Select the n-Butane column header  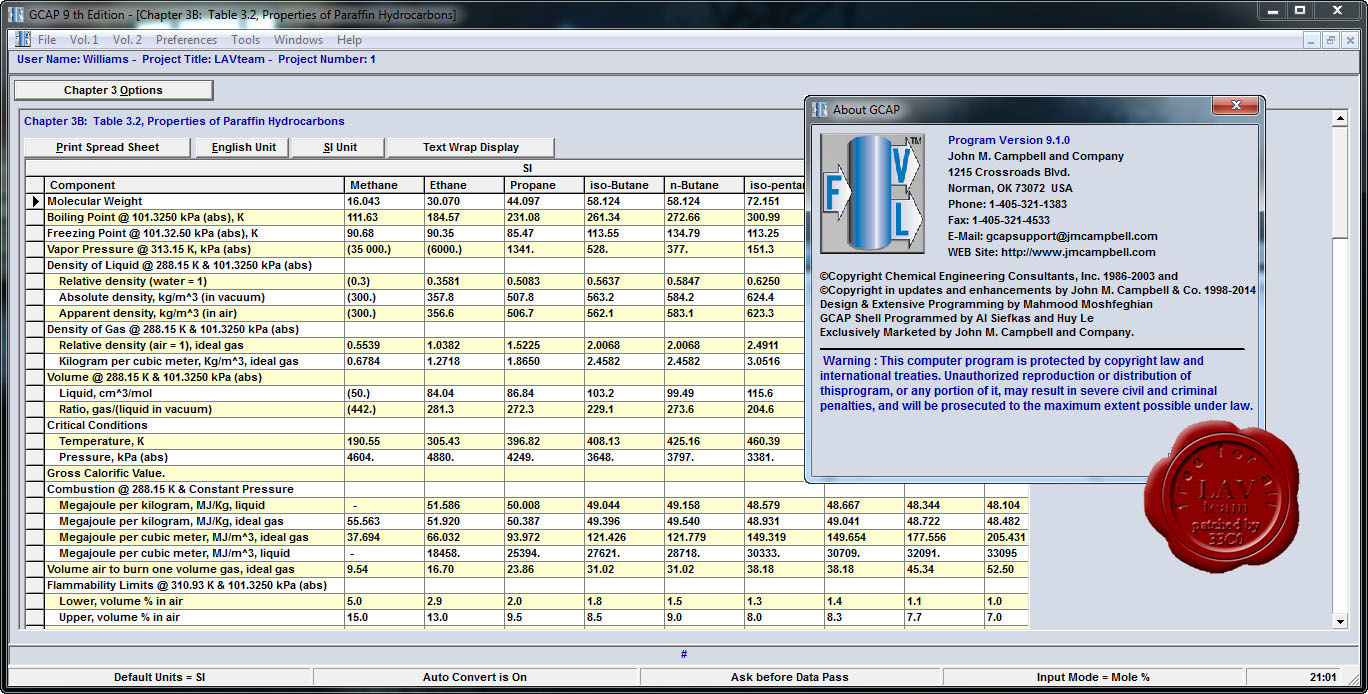point(704,185)
